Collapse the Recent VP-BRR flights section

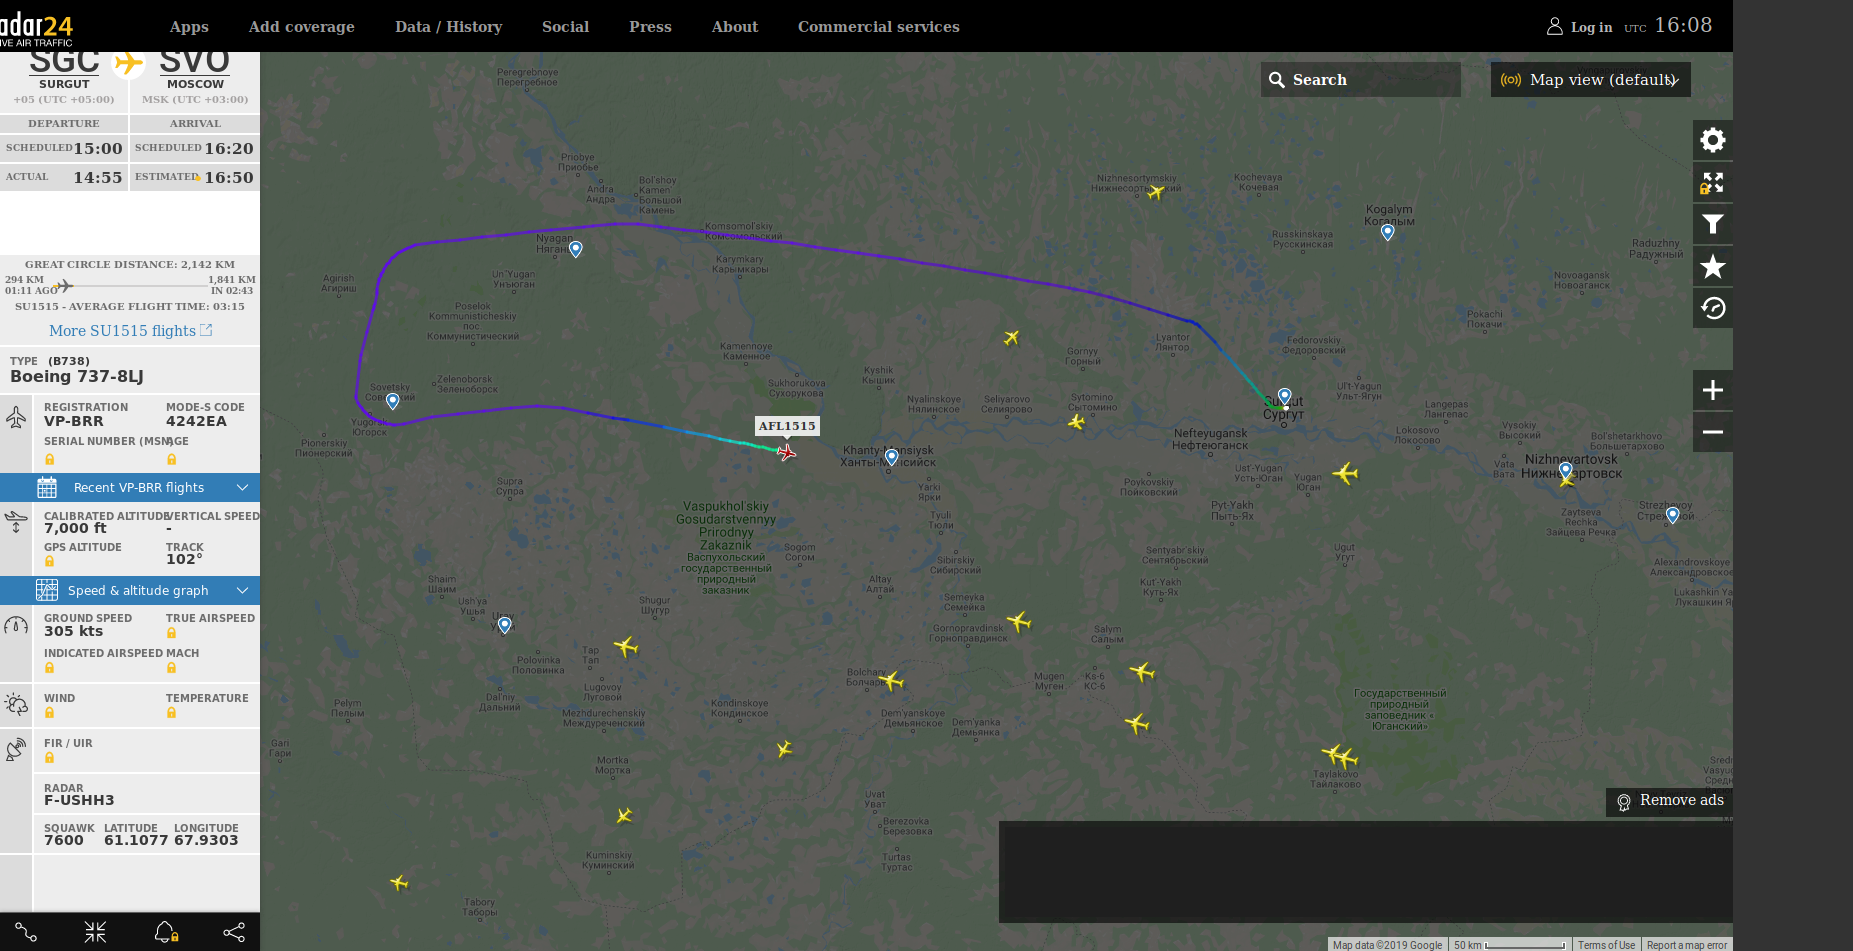(242, 487)
